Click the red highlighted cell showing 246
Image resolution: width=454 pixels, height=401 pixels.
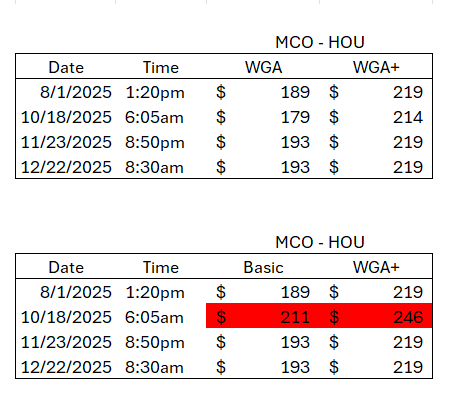point(376,316)
